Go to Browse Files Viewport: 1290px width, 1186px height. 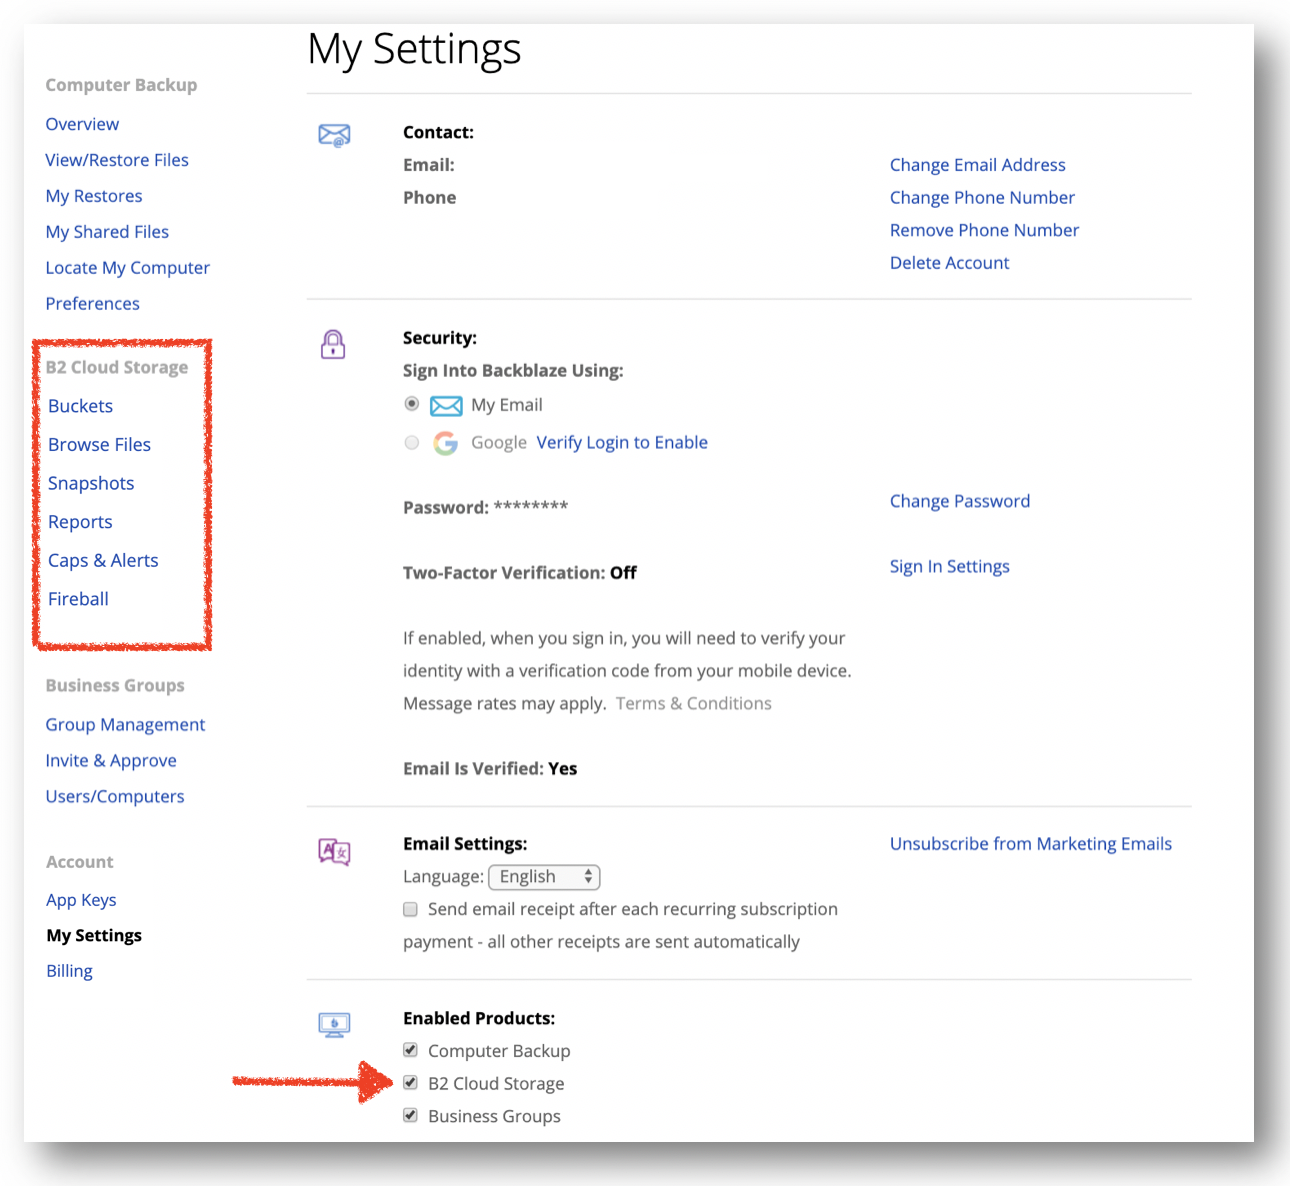pyautogui.click(x=99, y=445)
